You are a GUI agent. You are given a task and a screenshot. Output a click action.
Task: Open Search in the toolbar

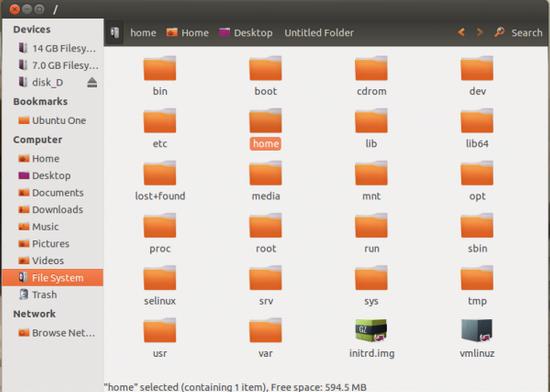[518, 33]
